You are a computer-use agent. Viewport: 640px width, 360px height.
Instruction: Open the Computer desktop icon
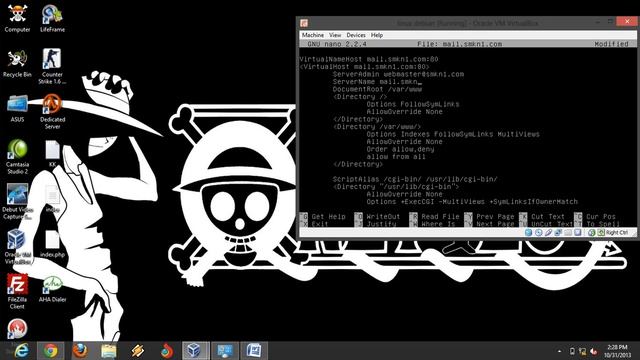click(17, 19)
